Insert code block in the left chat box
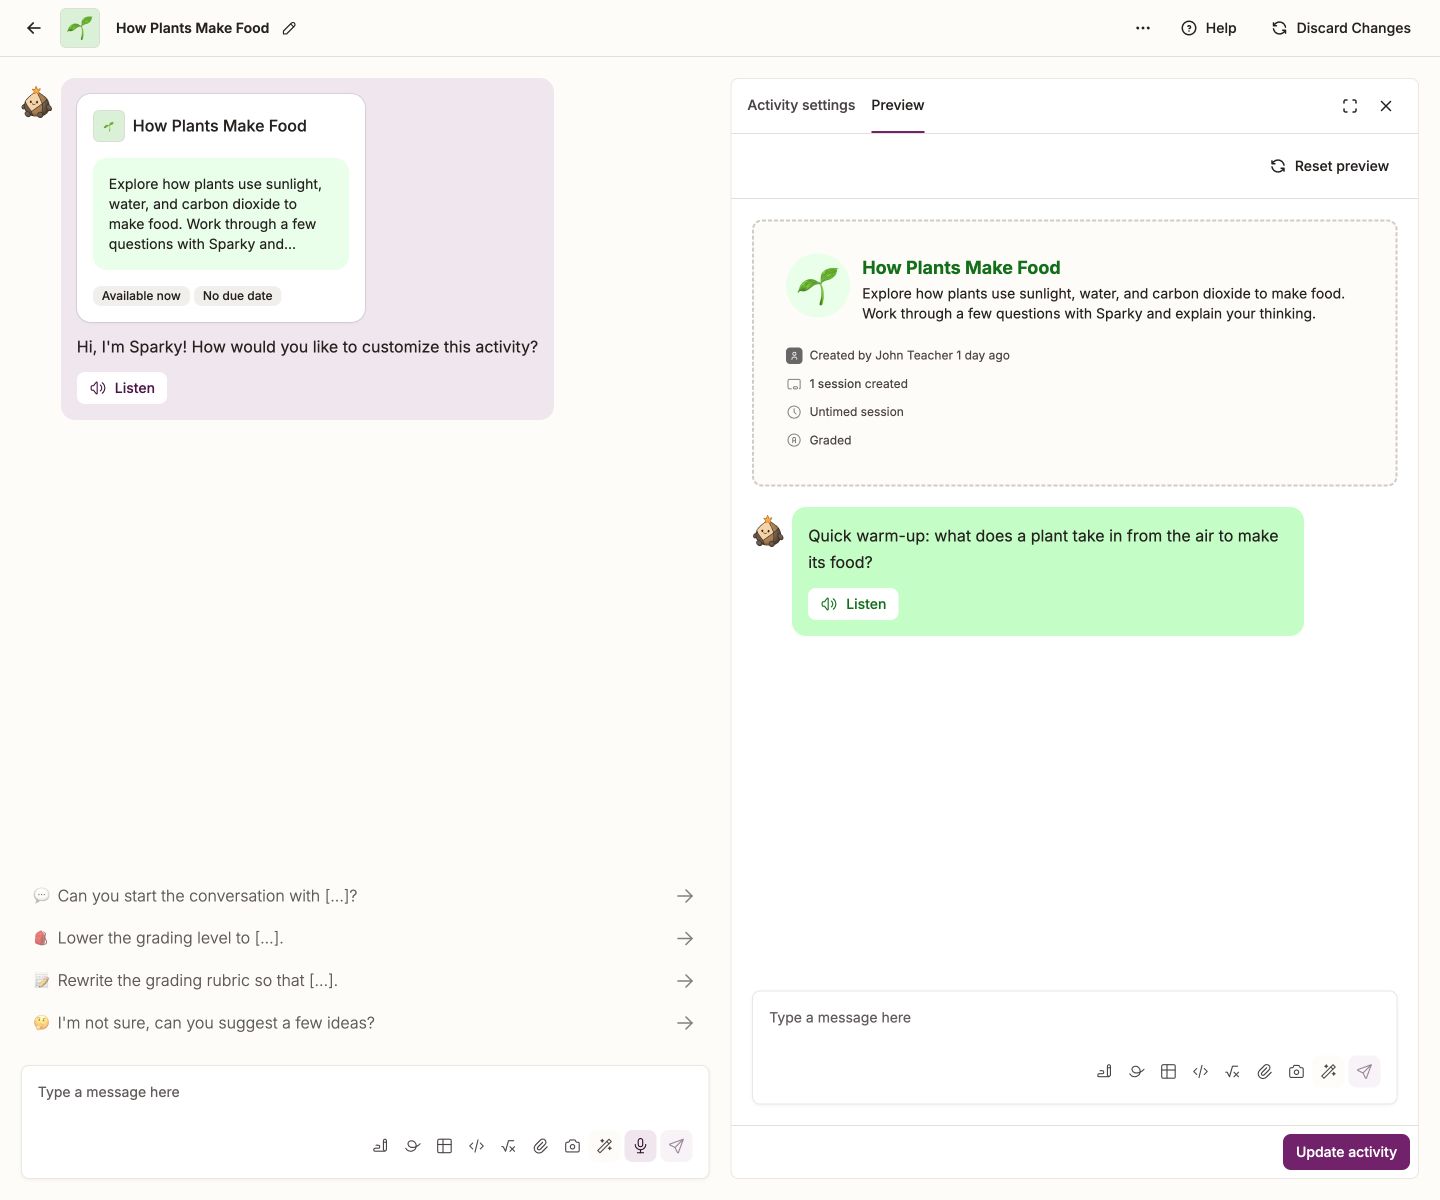 pos(476,1146)
